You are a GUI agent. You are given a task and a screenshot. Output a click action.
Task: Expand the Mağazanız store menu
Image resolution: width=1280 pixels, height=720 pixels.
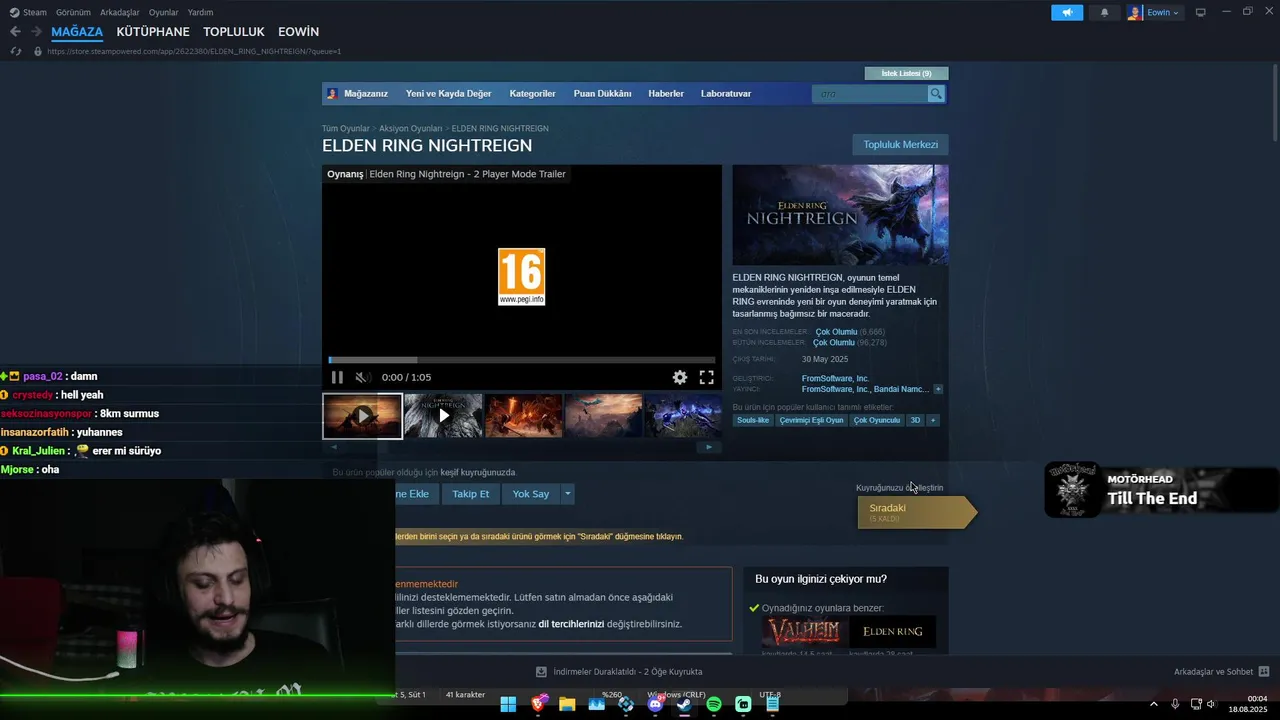coord(365,93)
